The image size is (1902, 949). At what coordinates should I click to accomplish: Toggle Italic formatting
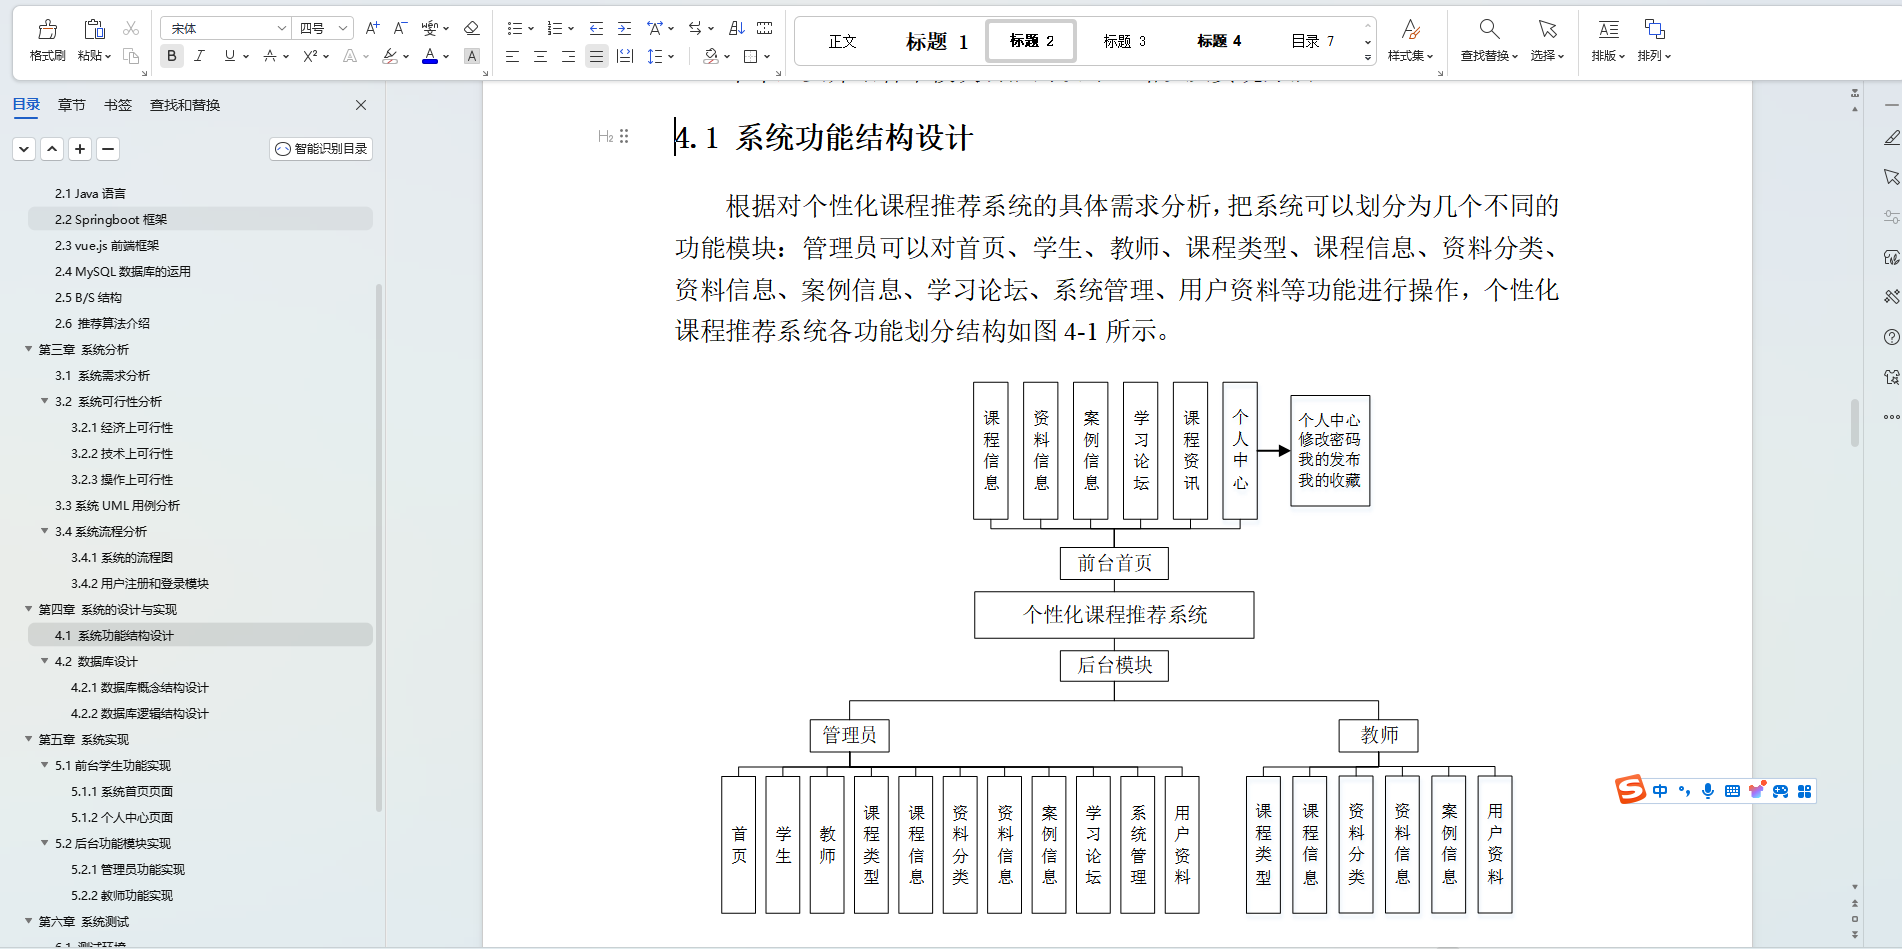click(x=200, y=56)
